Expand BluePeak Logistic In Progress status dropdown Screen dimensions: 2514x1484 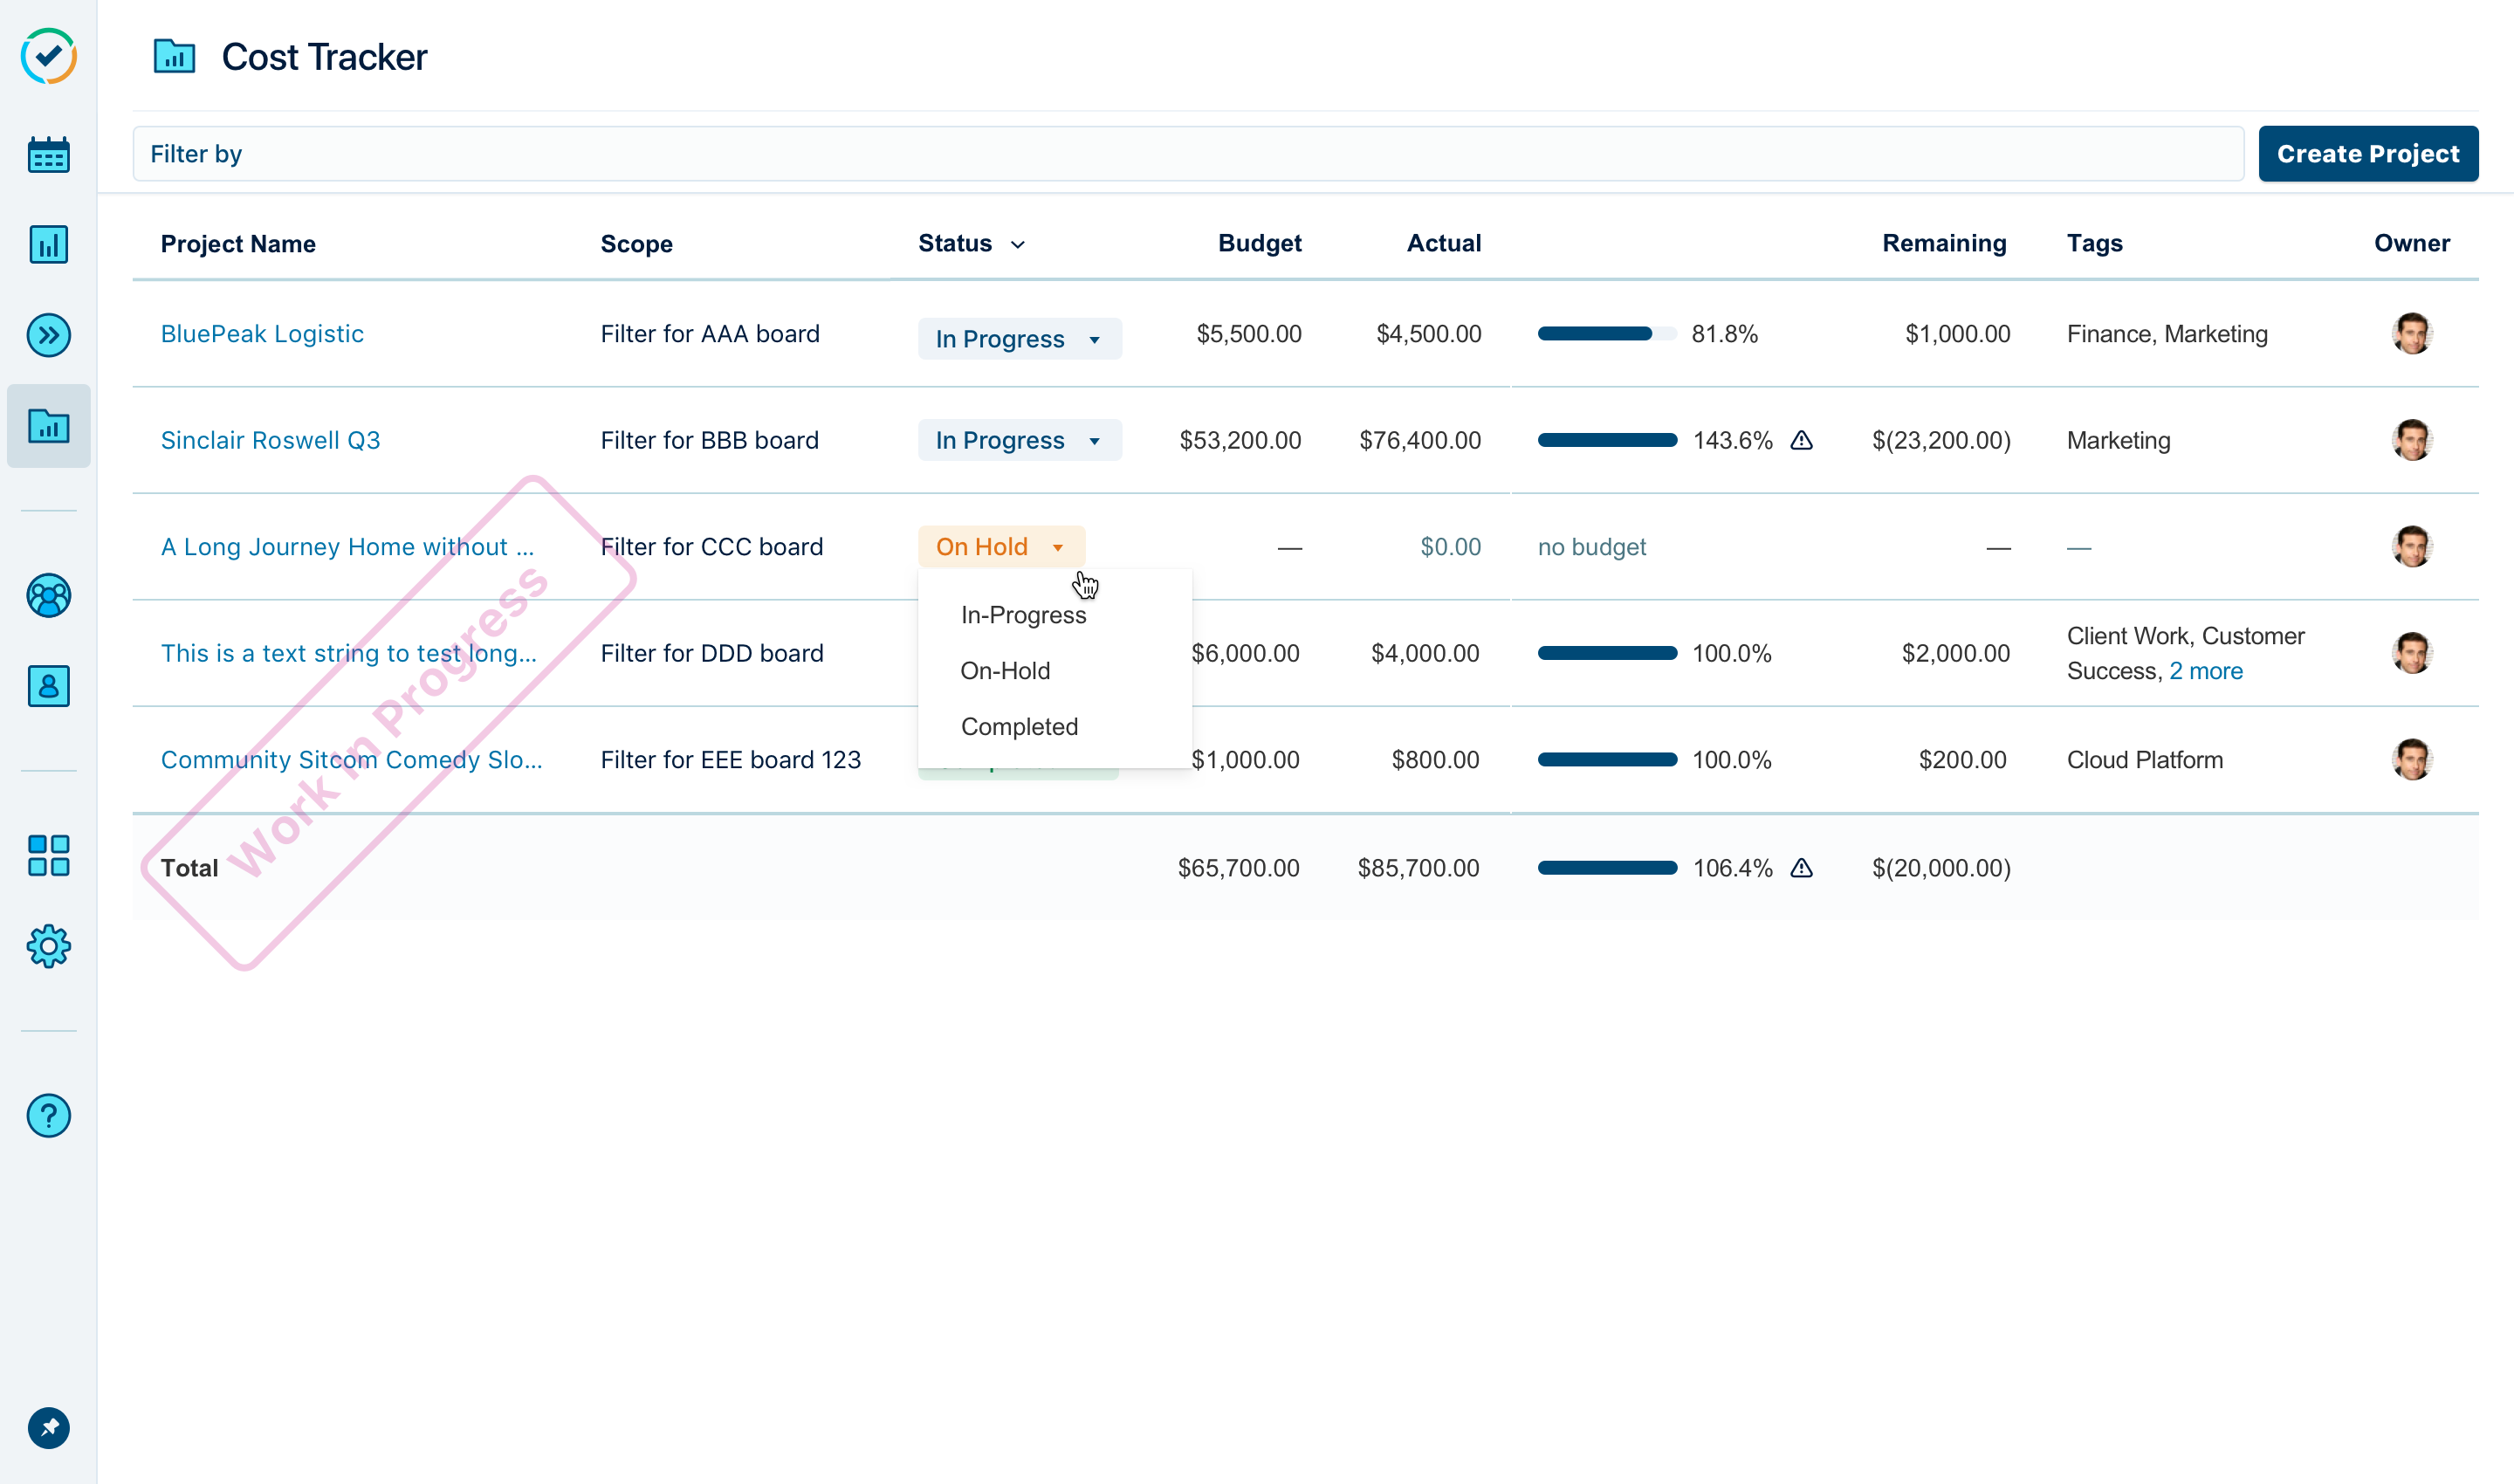pyautogui.click(x=1019, y=339)
